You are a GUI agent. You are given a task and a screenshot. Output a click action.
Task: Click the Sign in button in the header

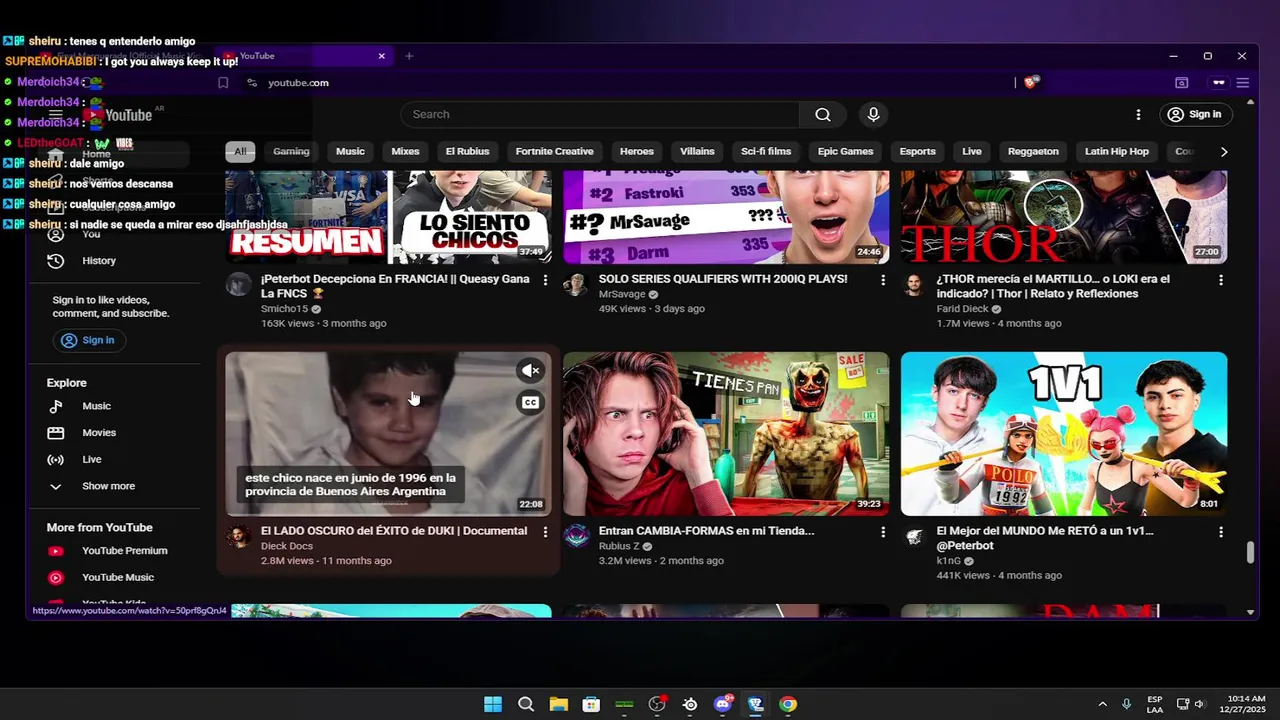(x=1194, y=114)
